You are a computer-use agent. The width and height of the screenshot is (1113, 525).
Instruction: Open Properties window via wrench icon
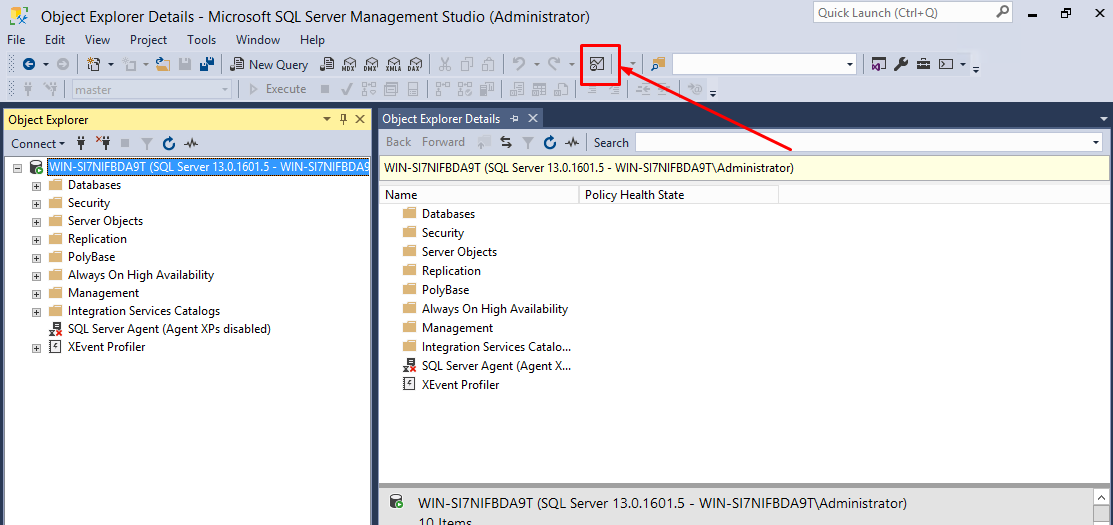click(900, 65)
